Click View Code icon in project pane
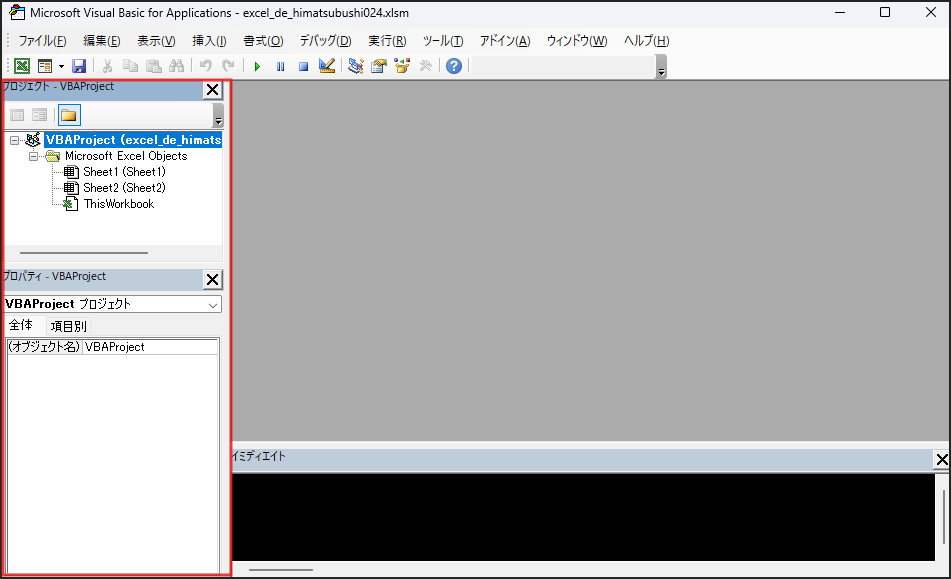Screen dimensions: 951x579 pyautogui.click(x=18, y=115)
